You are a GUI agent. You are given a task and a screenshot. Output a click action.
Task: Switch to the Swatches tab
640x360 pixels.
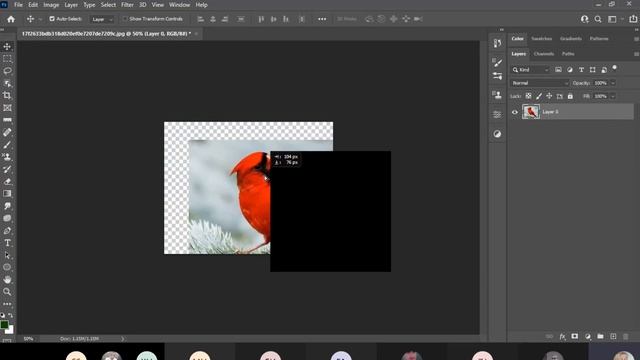[541, 38]
